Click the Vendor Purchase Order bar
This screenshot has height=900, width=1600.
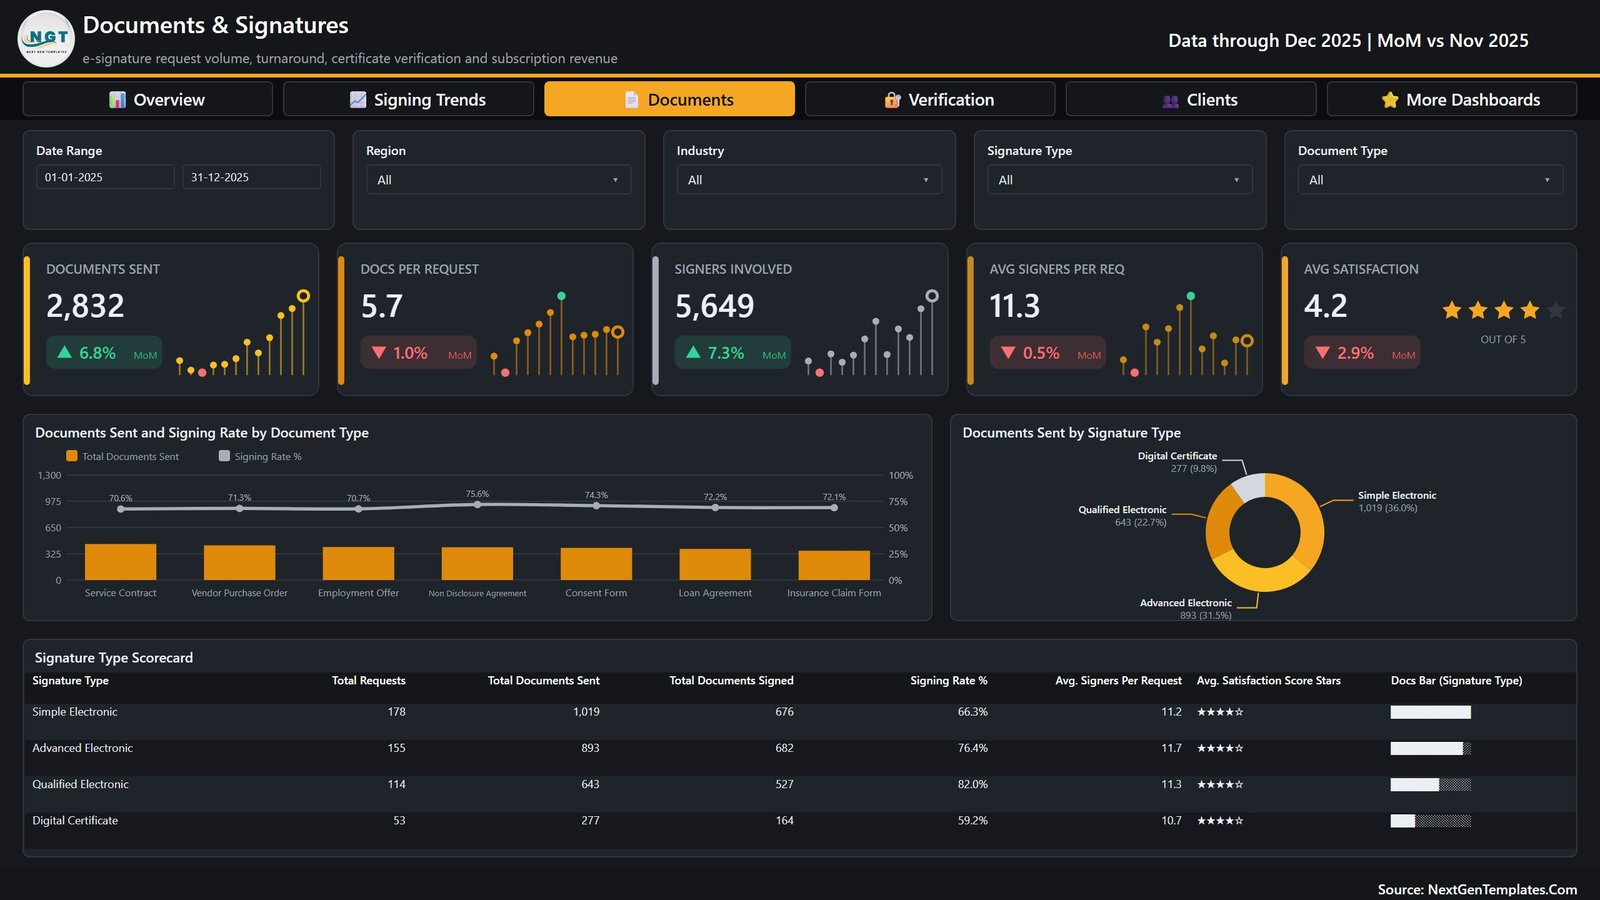[x=239, y=563]
